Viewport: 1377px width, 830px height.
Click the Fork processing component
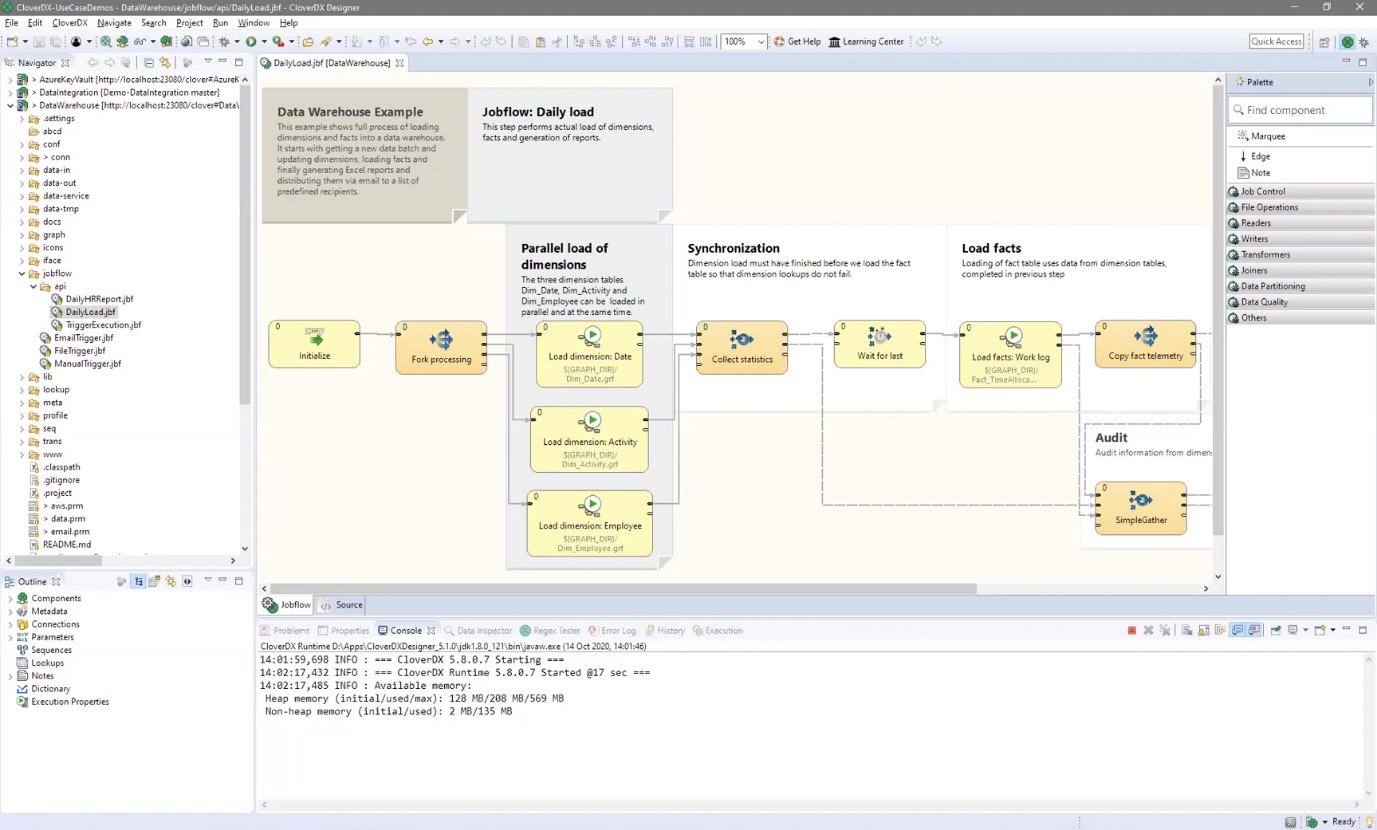[441, 347]
